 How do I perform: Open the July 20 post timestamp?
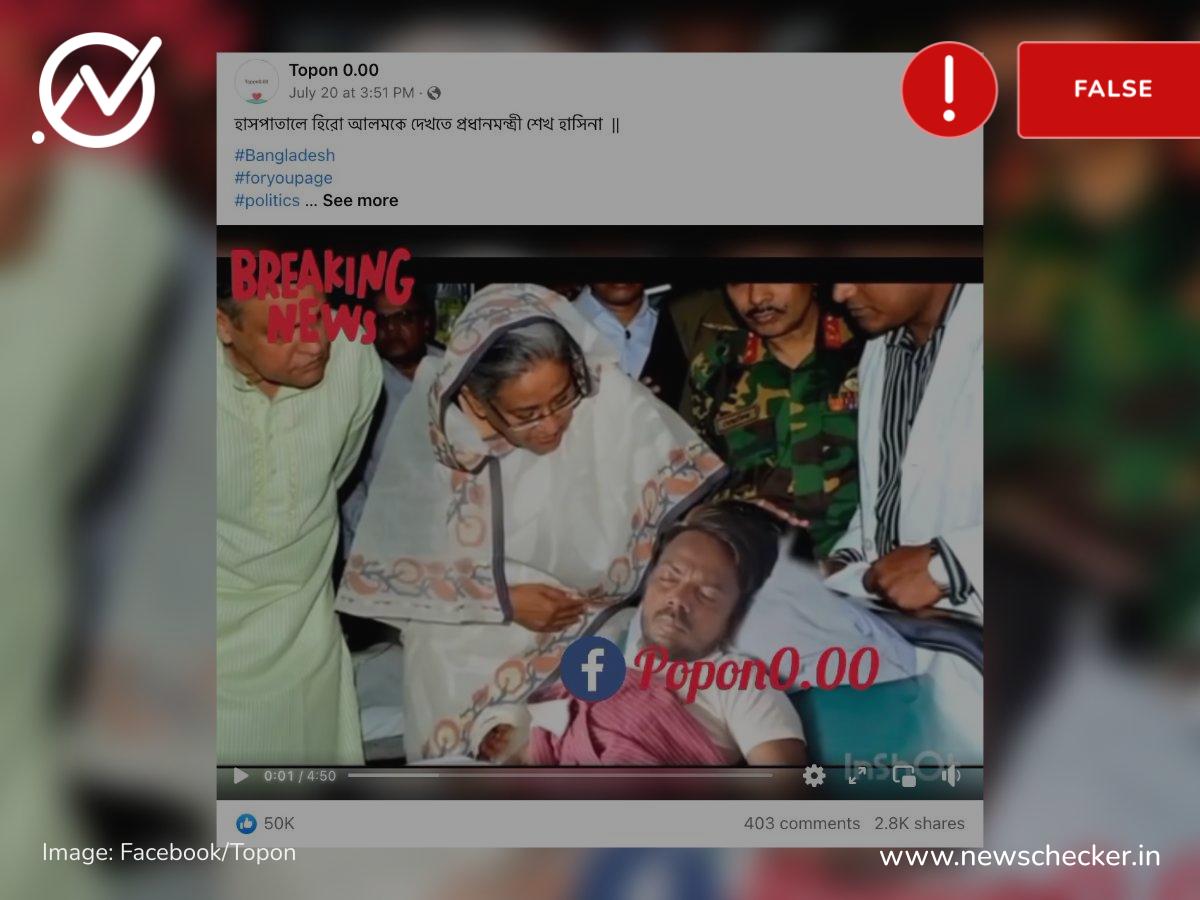coord(351,93)
